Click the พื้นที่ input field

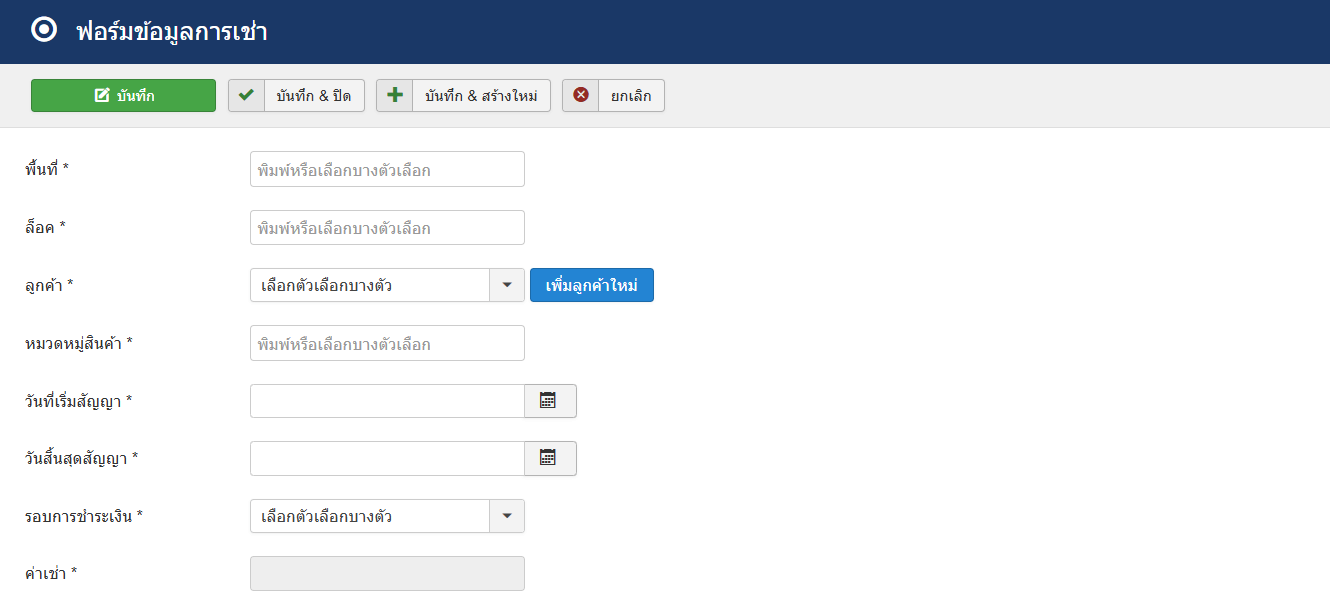coord(387,169)
